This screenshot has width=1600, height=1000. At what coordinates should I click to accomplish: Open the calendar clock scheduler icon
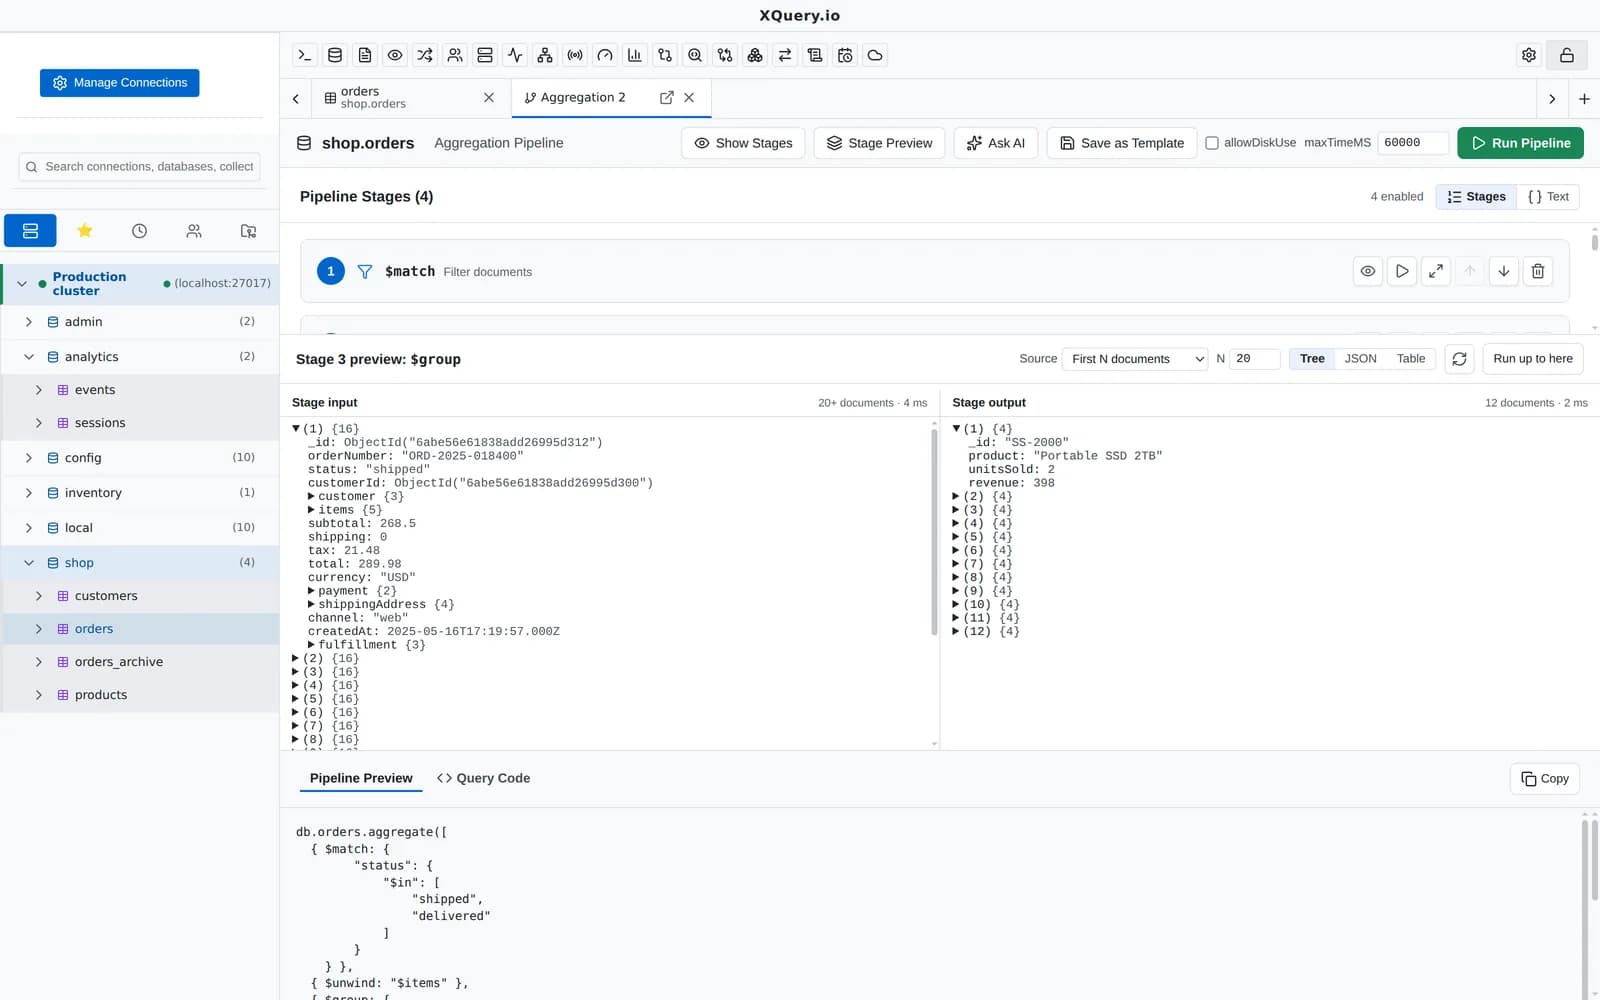(845, 55)
